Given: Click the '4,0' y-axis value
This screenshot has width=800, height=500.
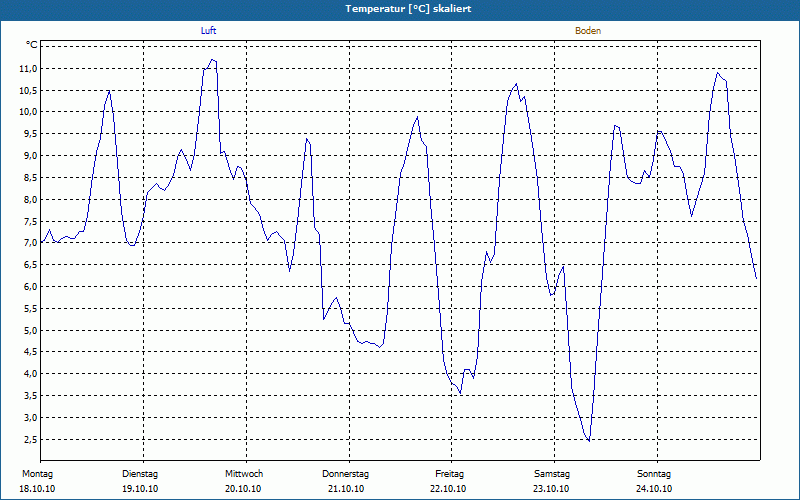Looking at the screenshot, I should (x=30, y=373).
